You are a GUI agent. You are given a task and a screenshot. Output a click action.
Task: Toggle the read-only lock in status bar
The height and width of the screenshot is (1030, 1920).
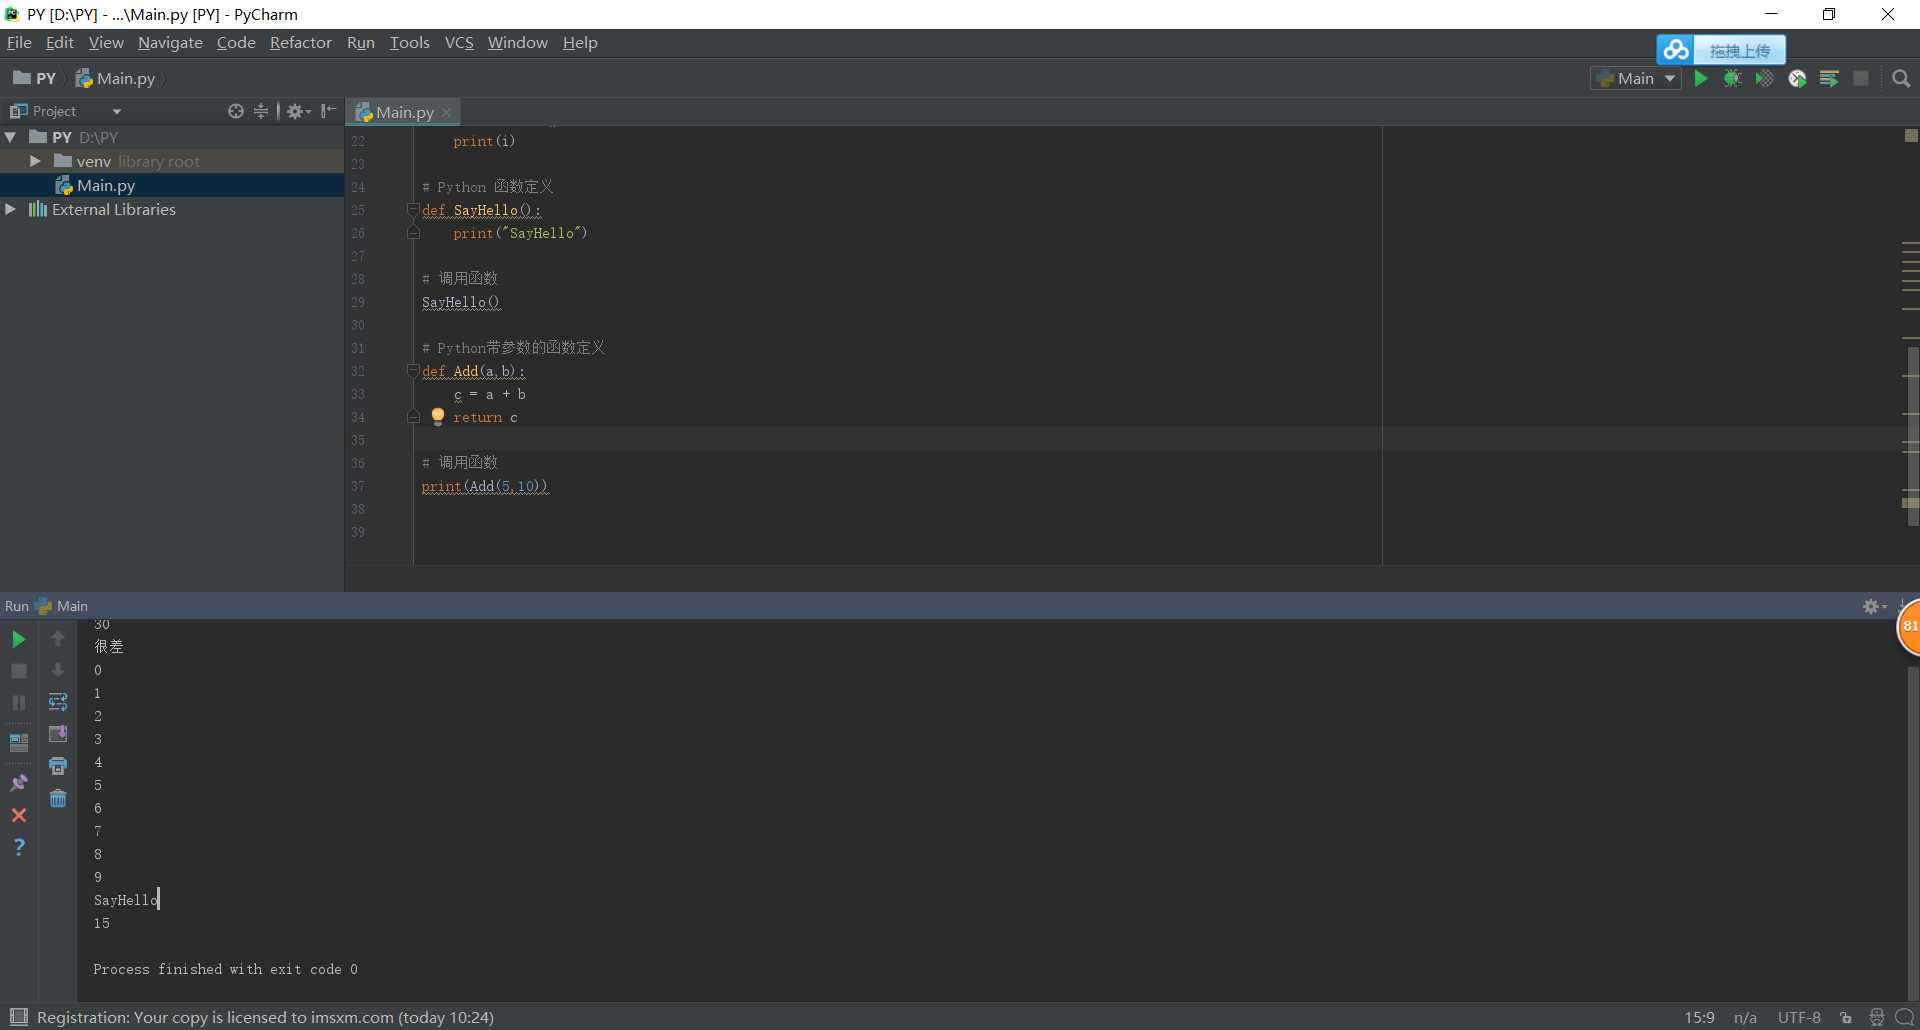(x=1846, y=1018)
